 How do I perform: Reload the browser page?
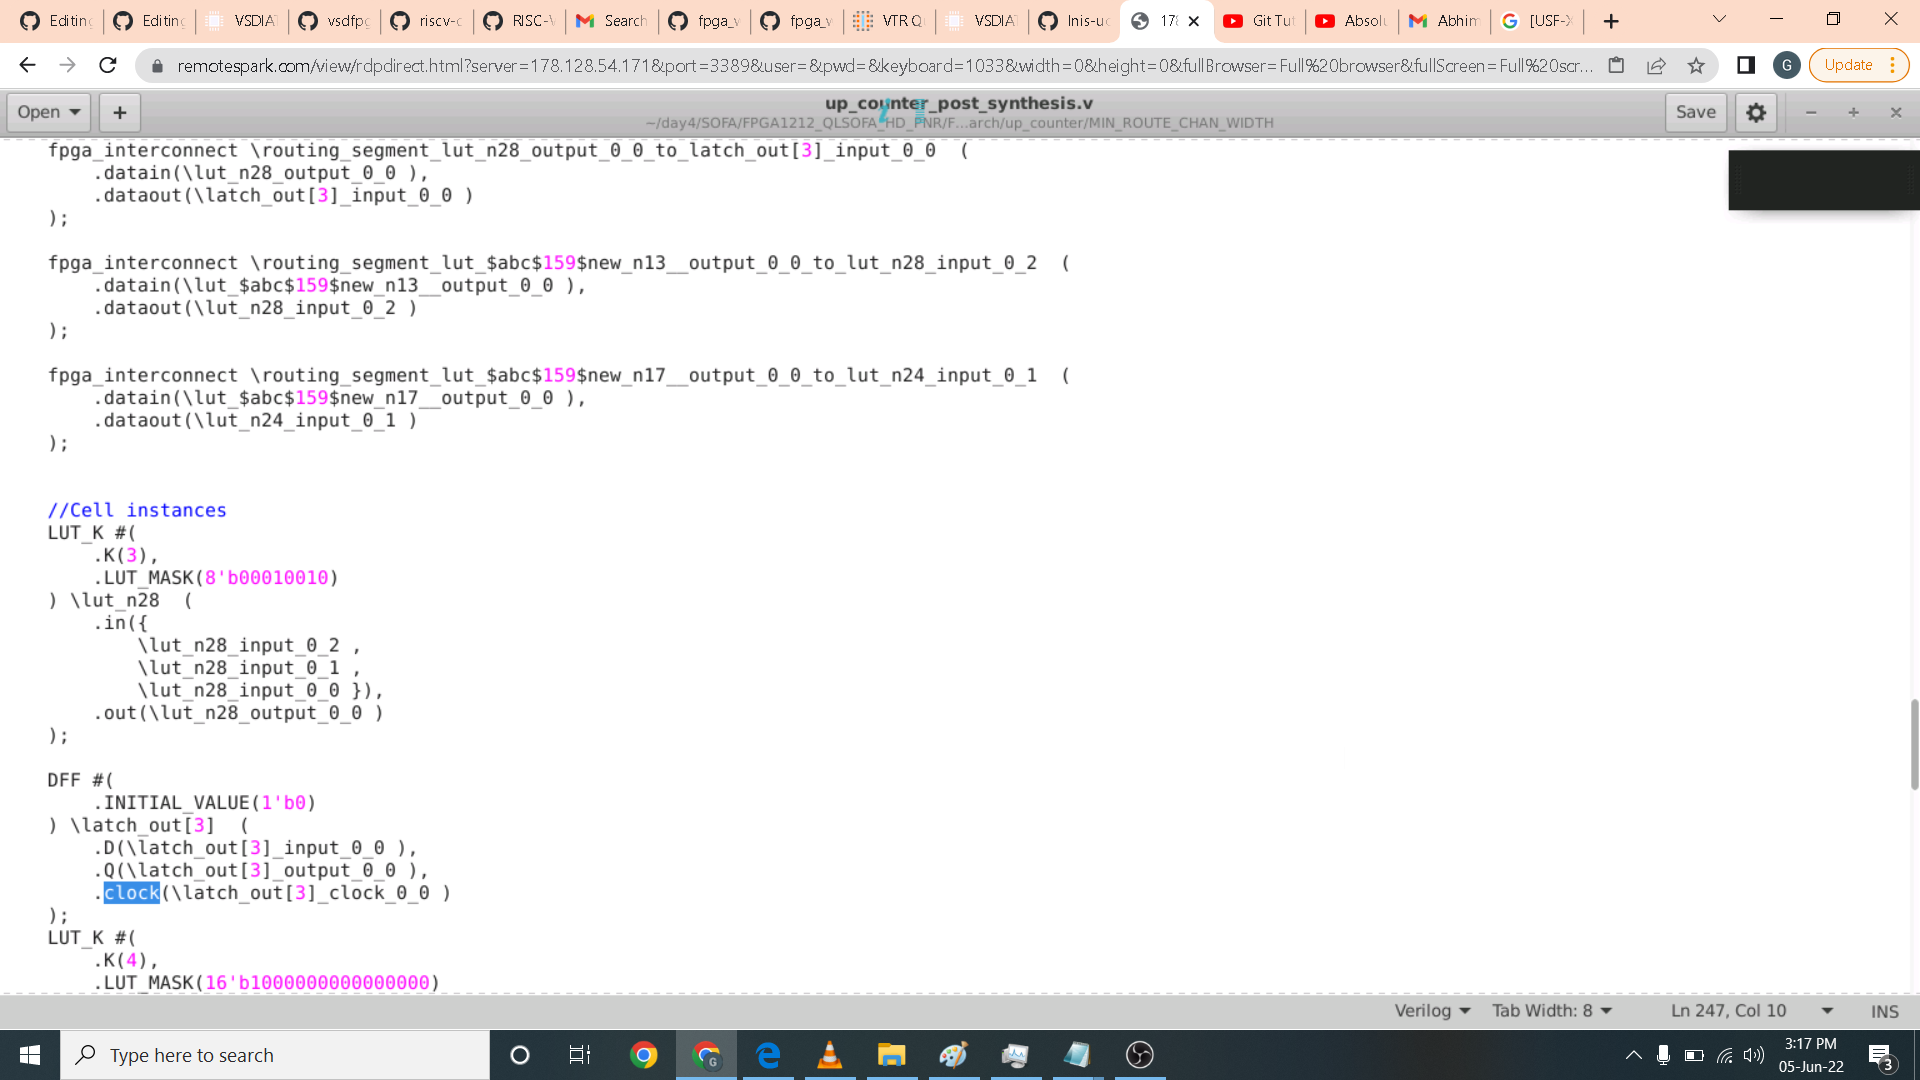click(x=108, y=65)
